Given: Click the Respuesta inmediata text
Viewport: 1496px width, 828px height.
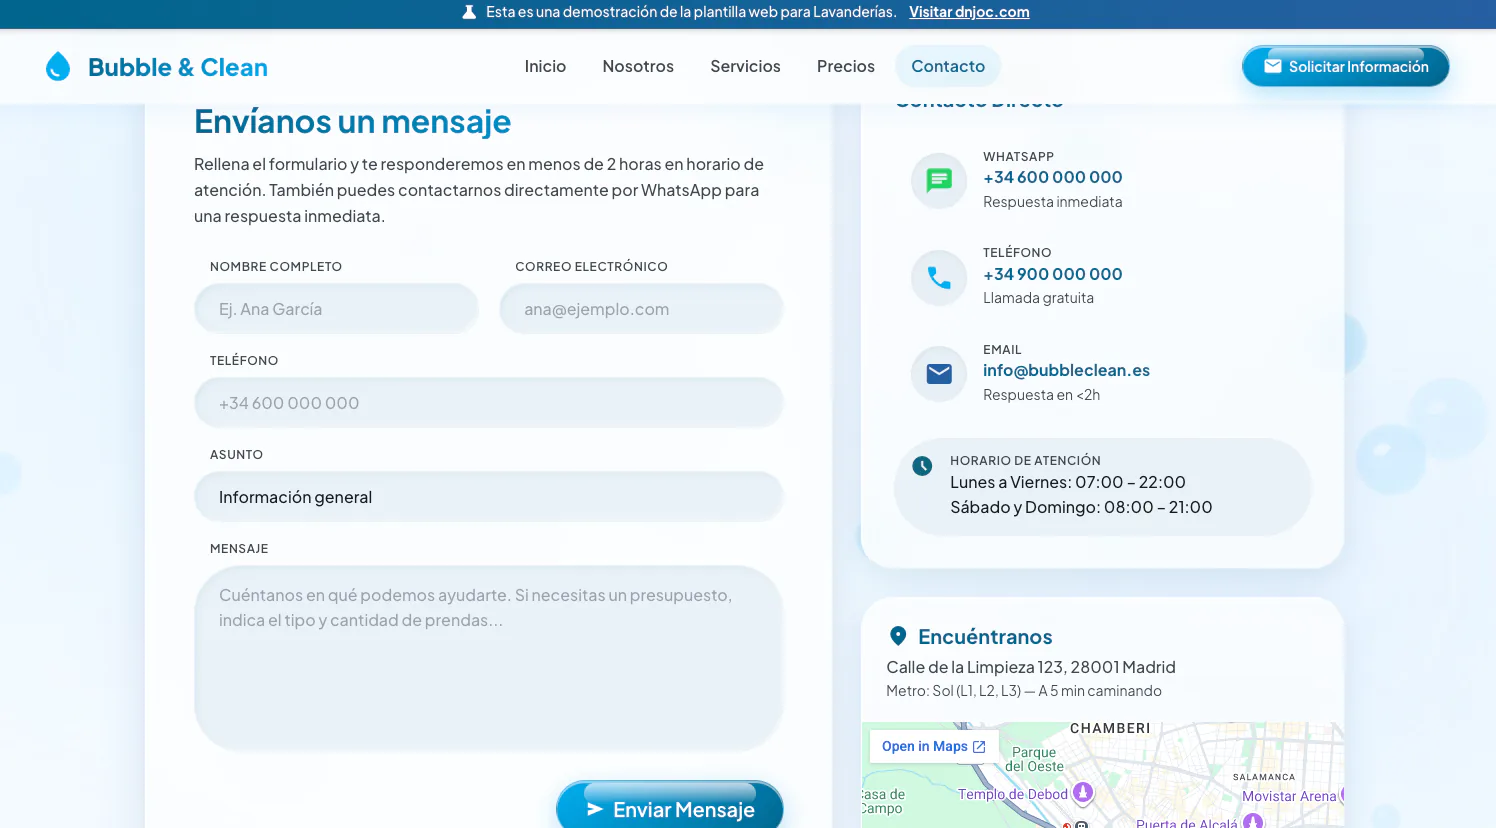Looking at the screenshot, I should (1052, 202).
